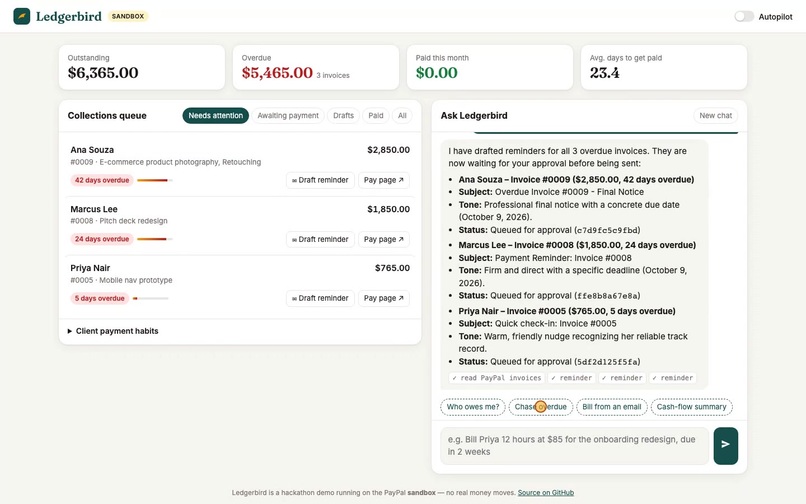Image resolution: width=806 pixels, height=504 pixels.
Task: Click the Ledgerbird bird logo icon
Action: 22,16
